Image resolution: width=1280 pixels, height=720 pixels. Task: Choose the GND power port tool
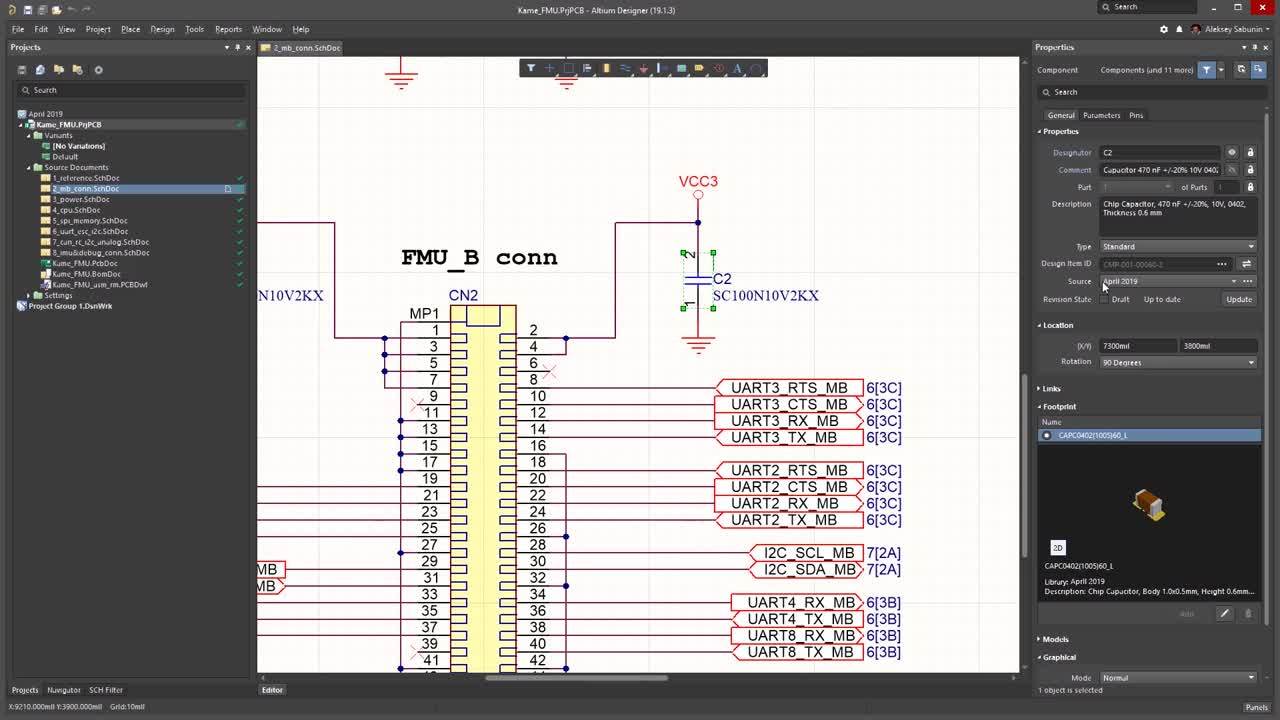(643, 68)
